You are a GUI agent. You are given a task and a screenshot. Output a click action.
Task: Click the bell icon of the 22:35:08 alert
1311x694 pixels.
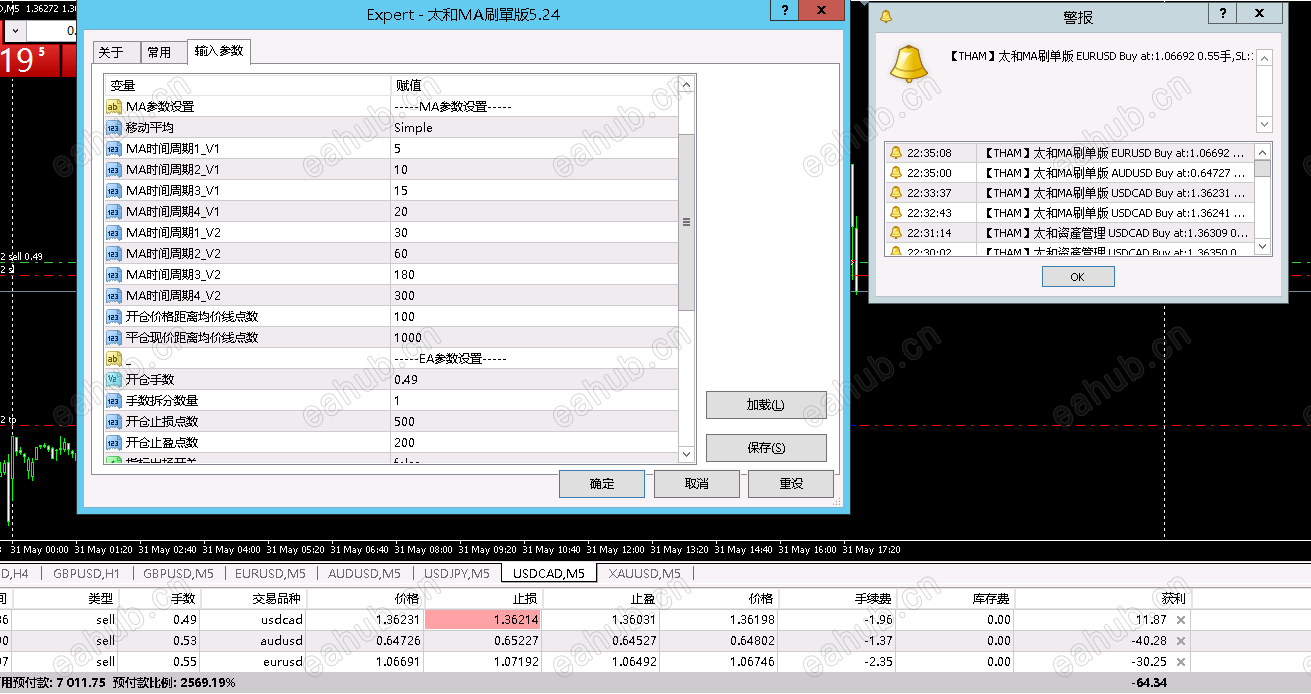[x=896, y=153]
